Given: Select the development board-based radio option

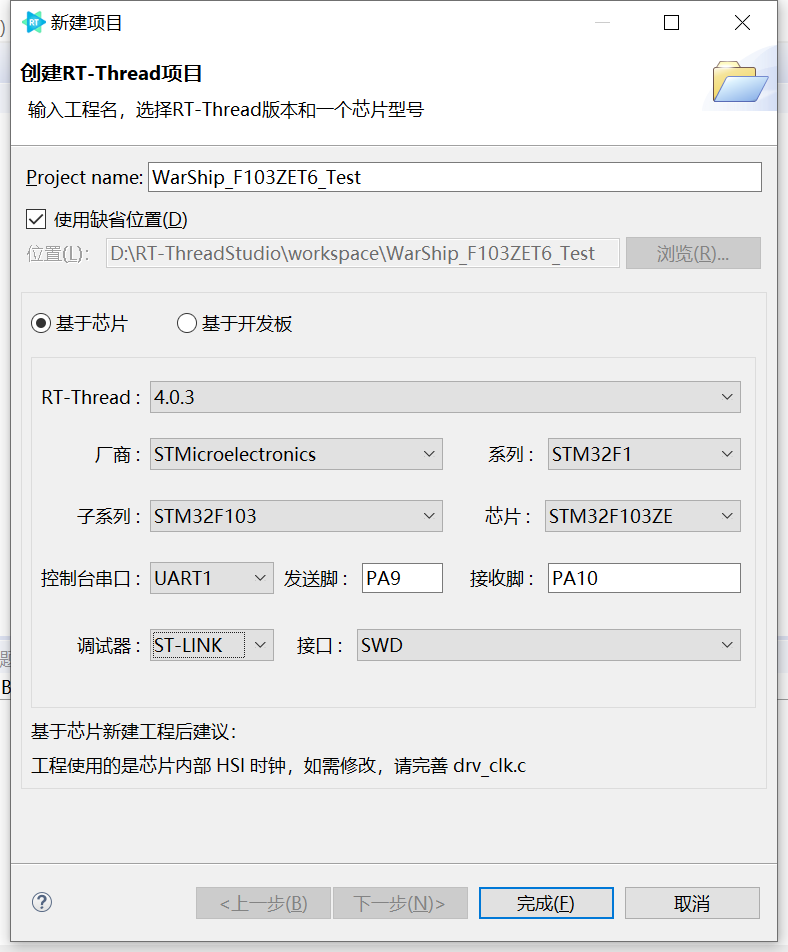Looking at the screenshot, I should 187,323.
